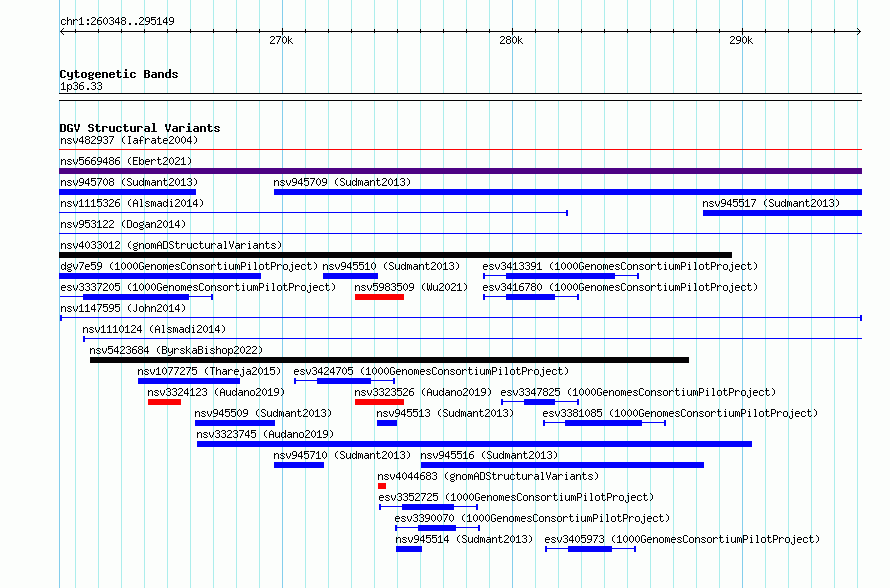Click nsv4044683 gnomADStructuralVariants label
The height and width of the screenshot is (588, 890).
(x=488, y=476)
